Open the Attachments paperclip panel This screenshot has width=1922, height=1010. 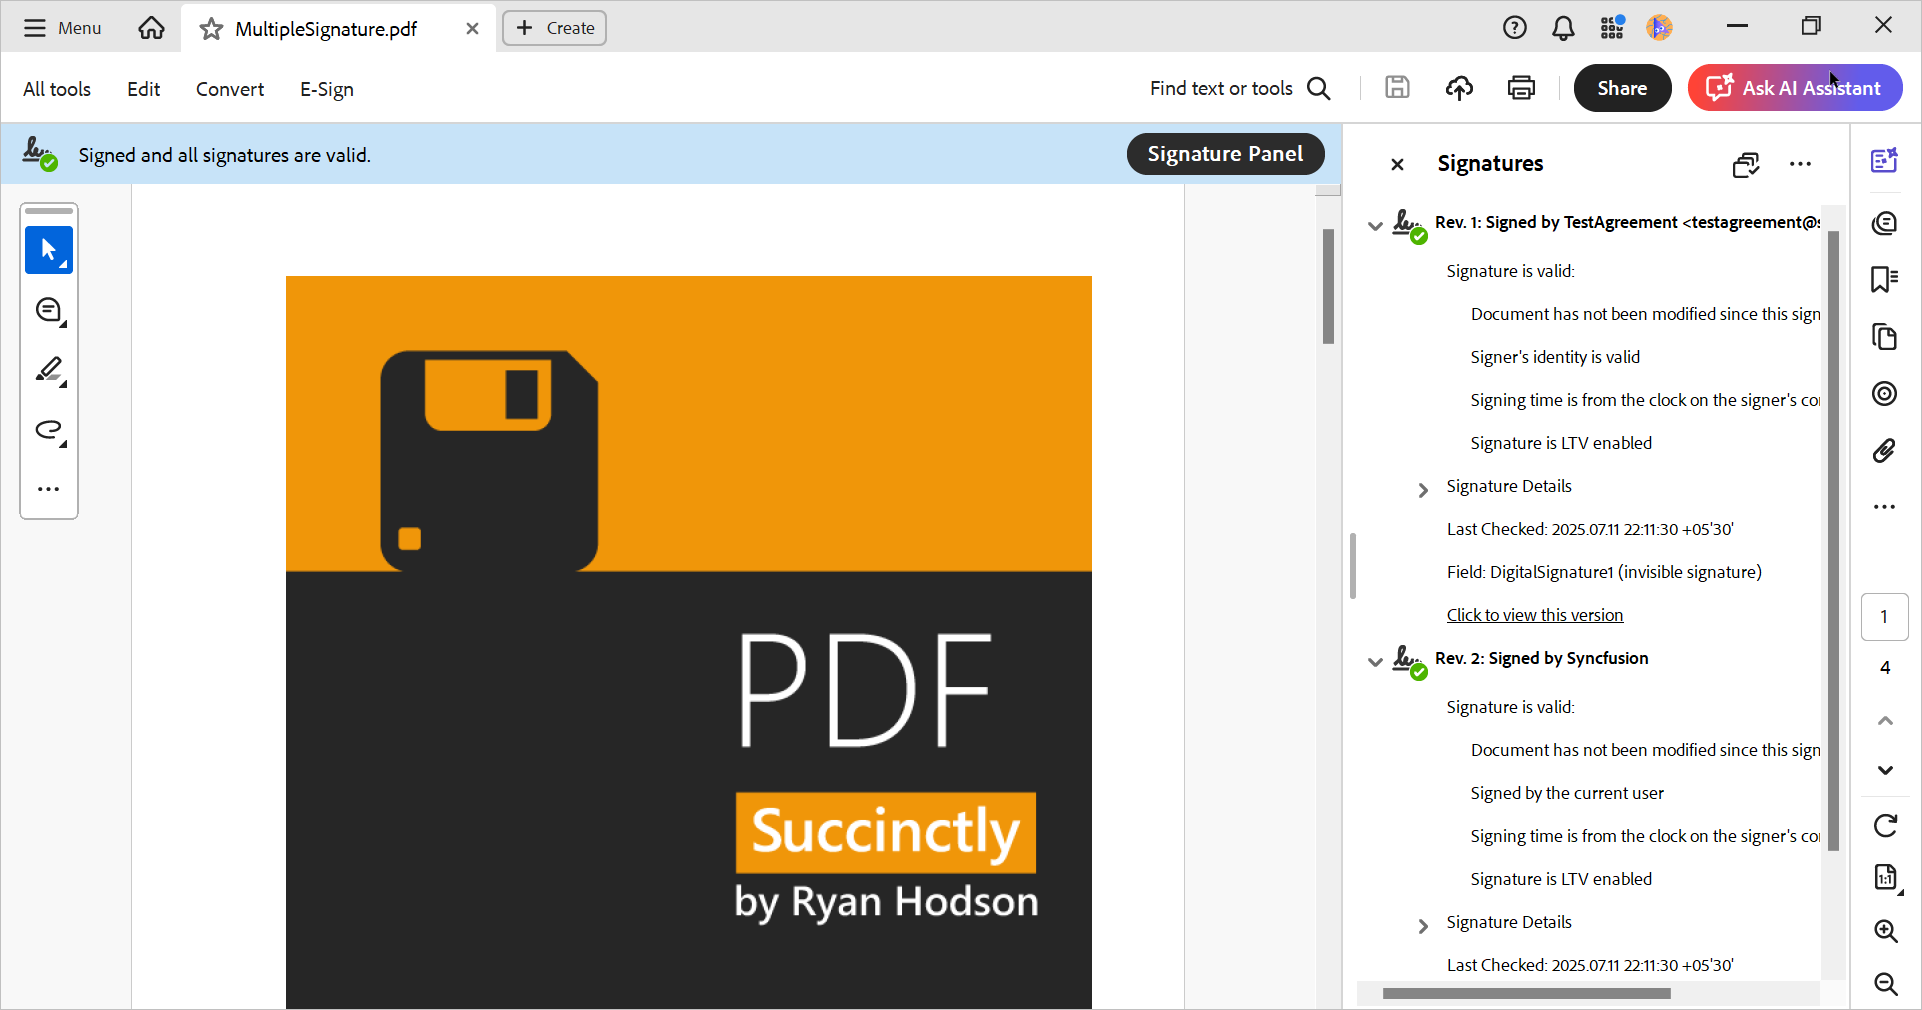(x=1884, y=451)
